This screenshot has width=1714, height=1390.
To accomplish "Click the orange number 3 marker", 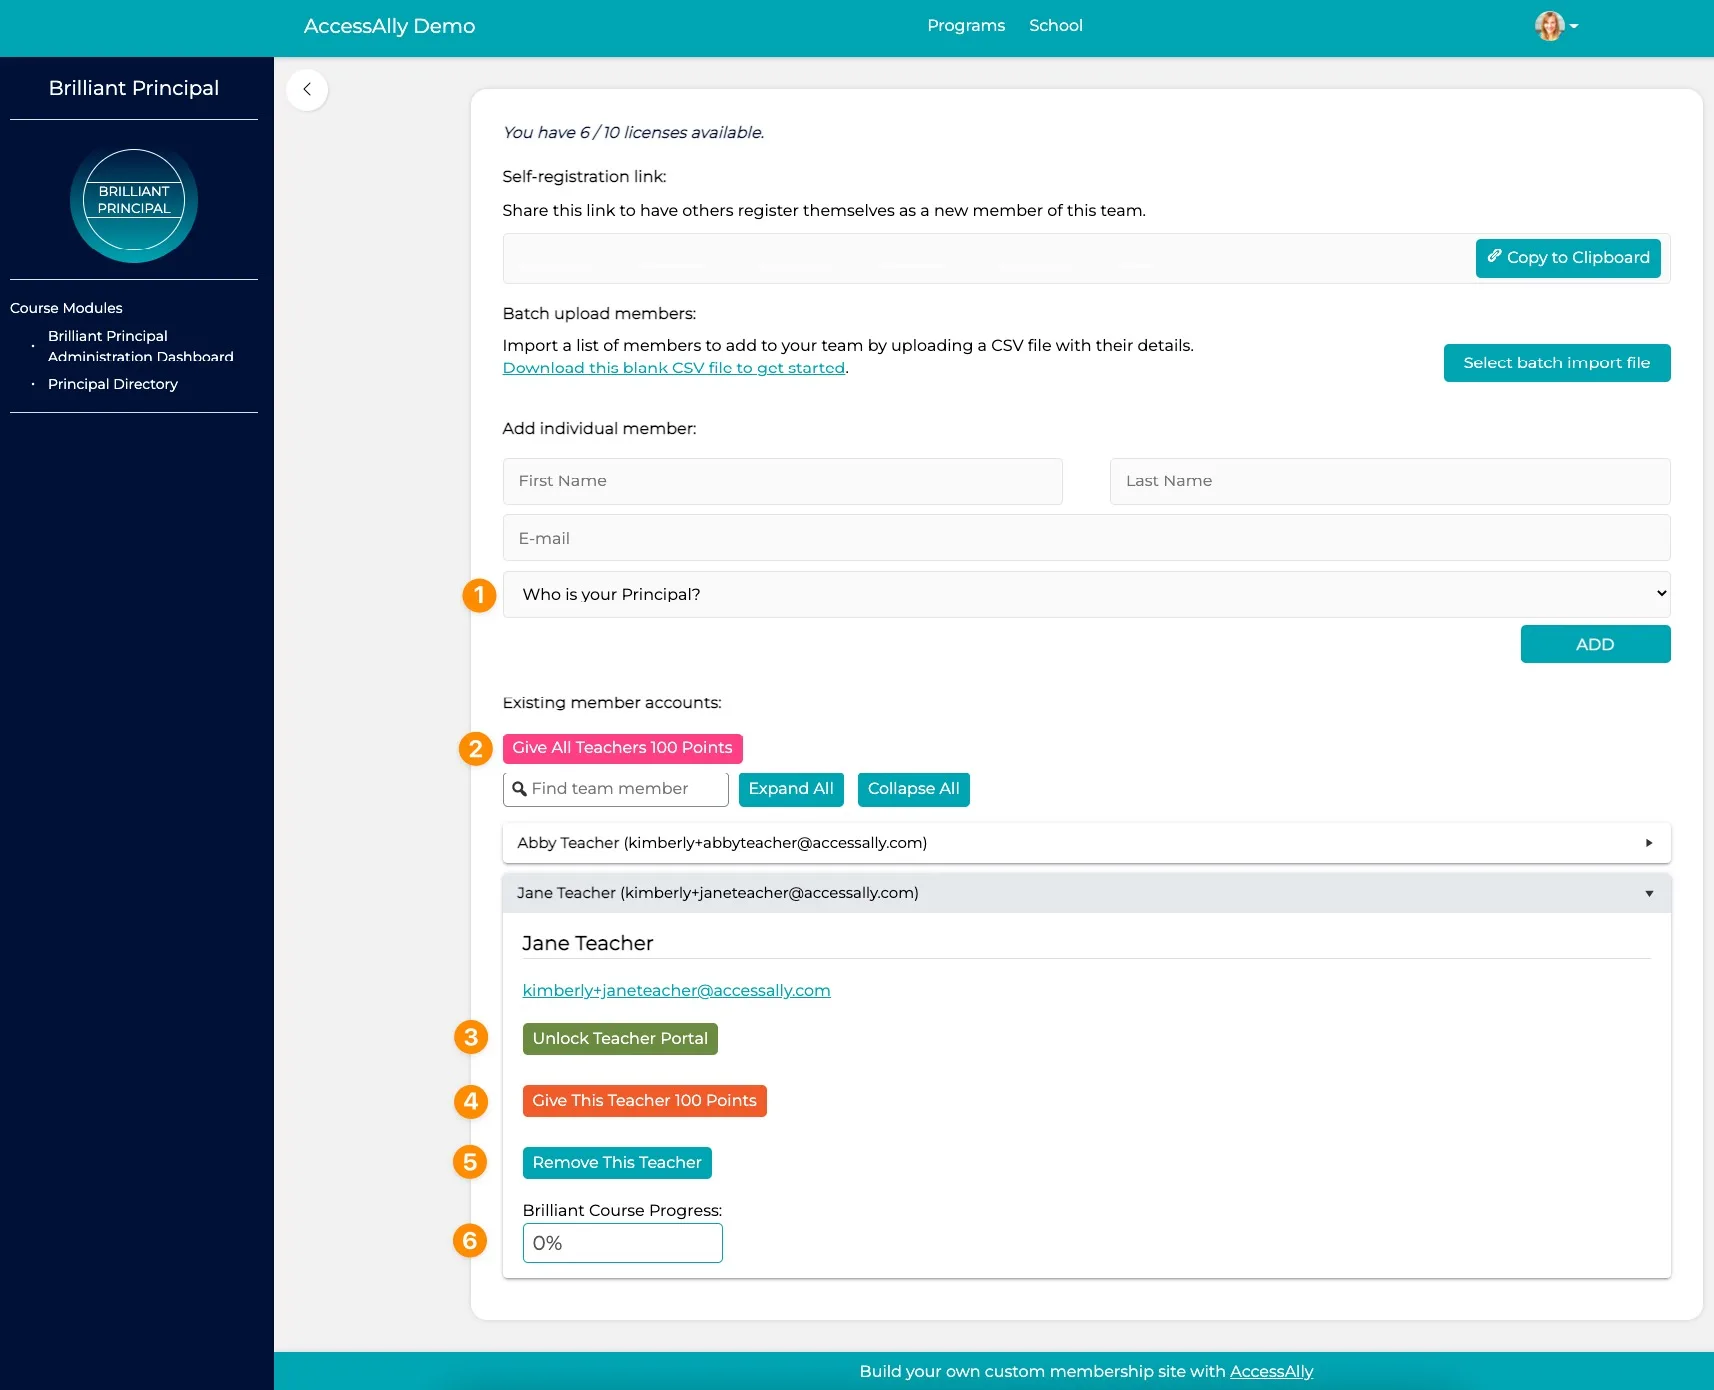I will click(x=471, y=1037).
